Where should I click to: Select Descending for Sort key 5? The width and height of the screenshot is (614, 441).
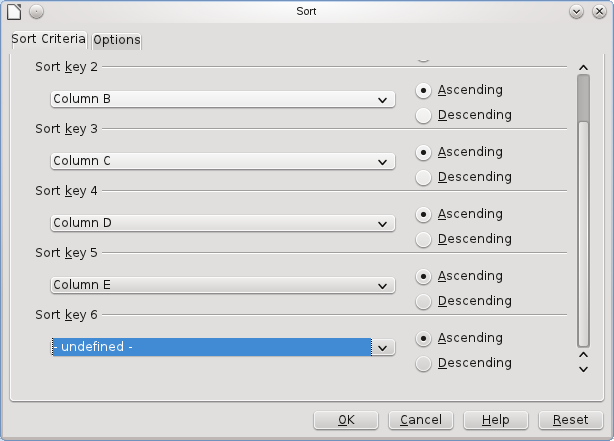pos(424,301)
